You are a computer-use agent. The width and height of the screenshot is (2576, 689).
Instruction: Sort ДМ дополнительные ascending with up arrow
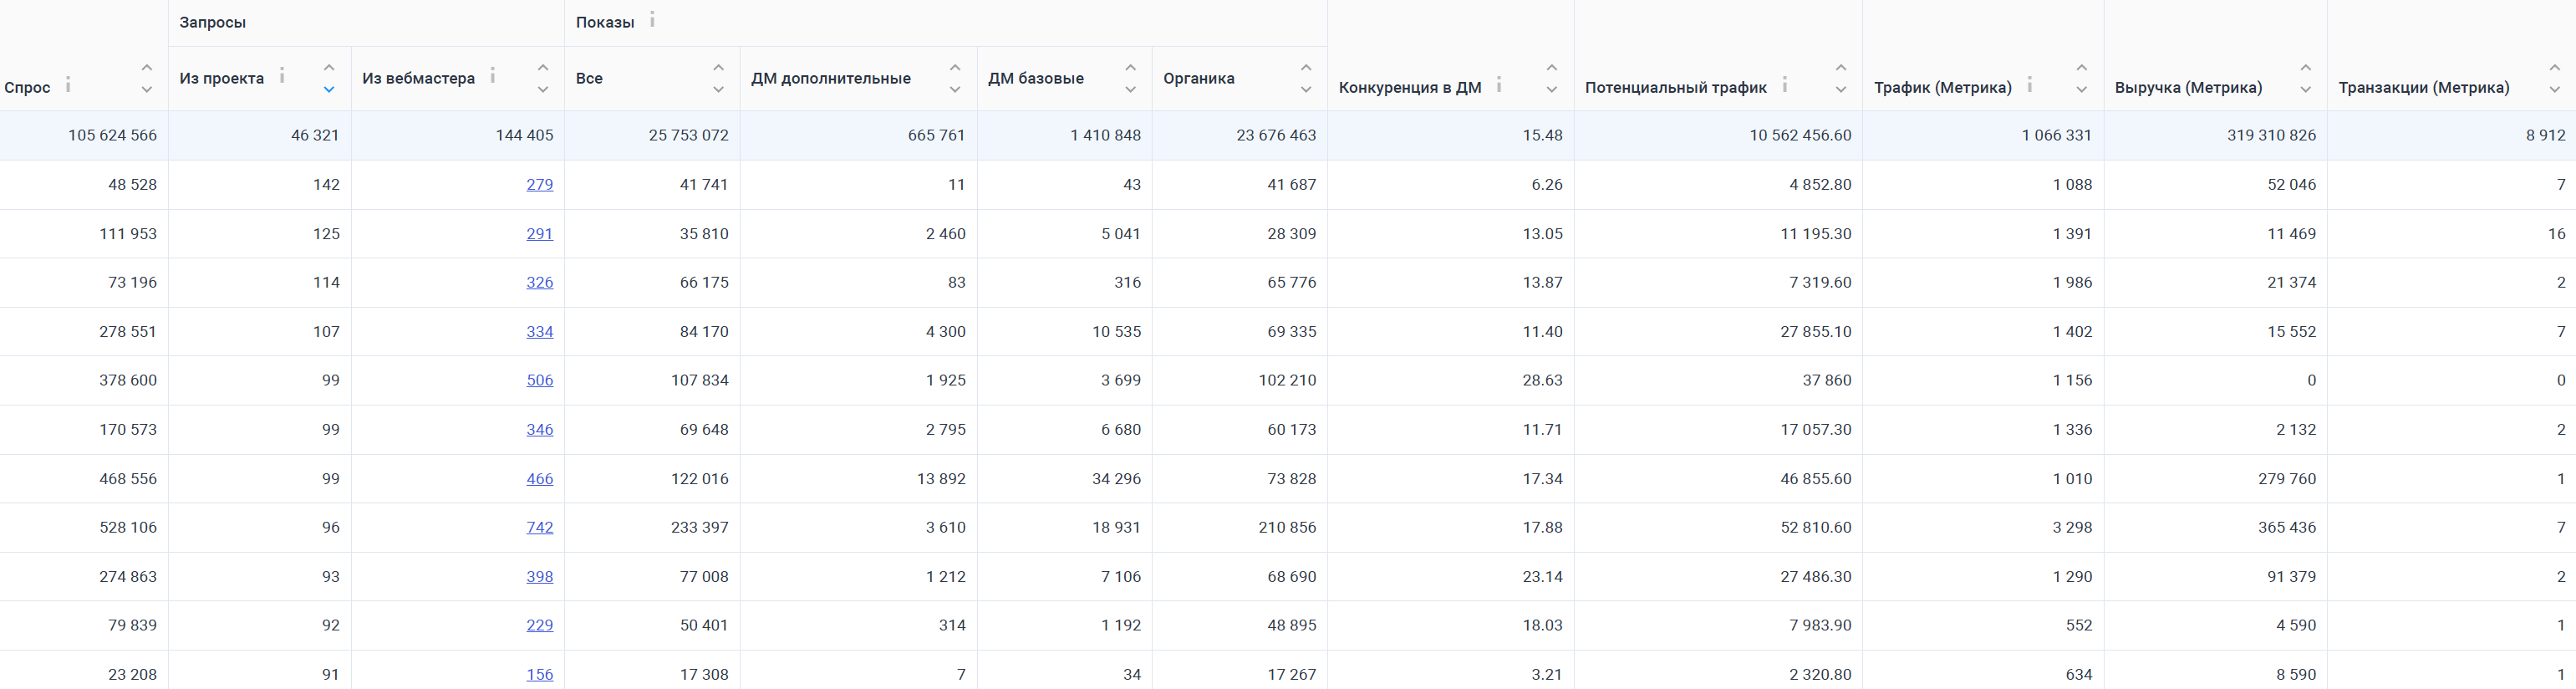click(x=955, y=67)
